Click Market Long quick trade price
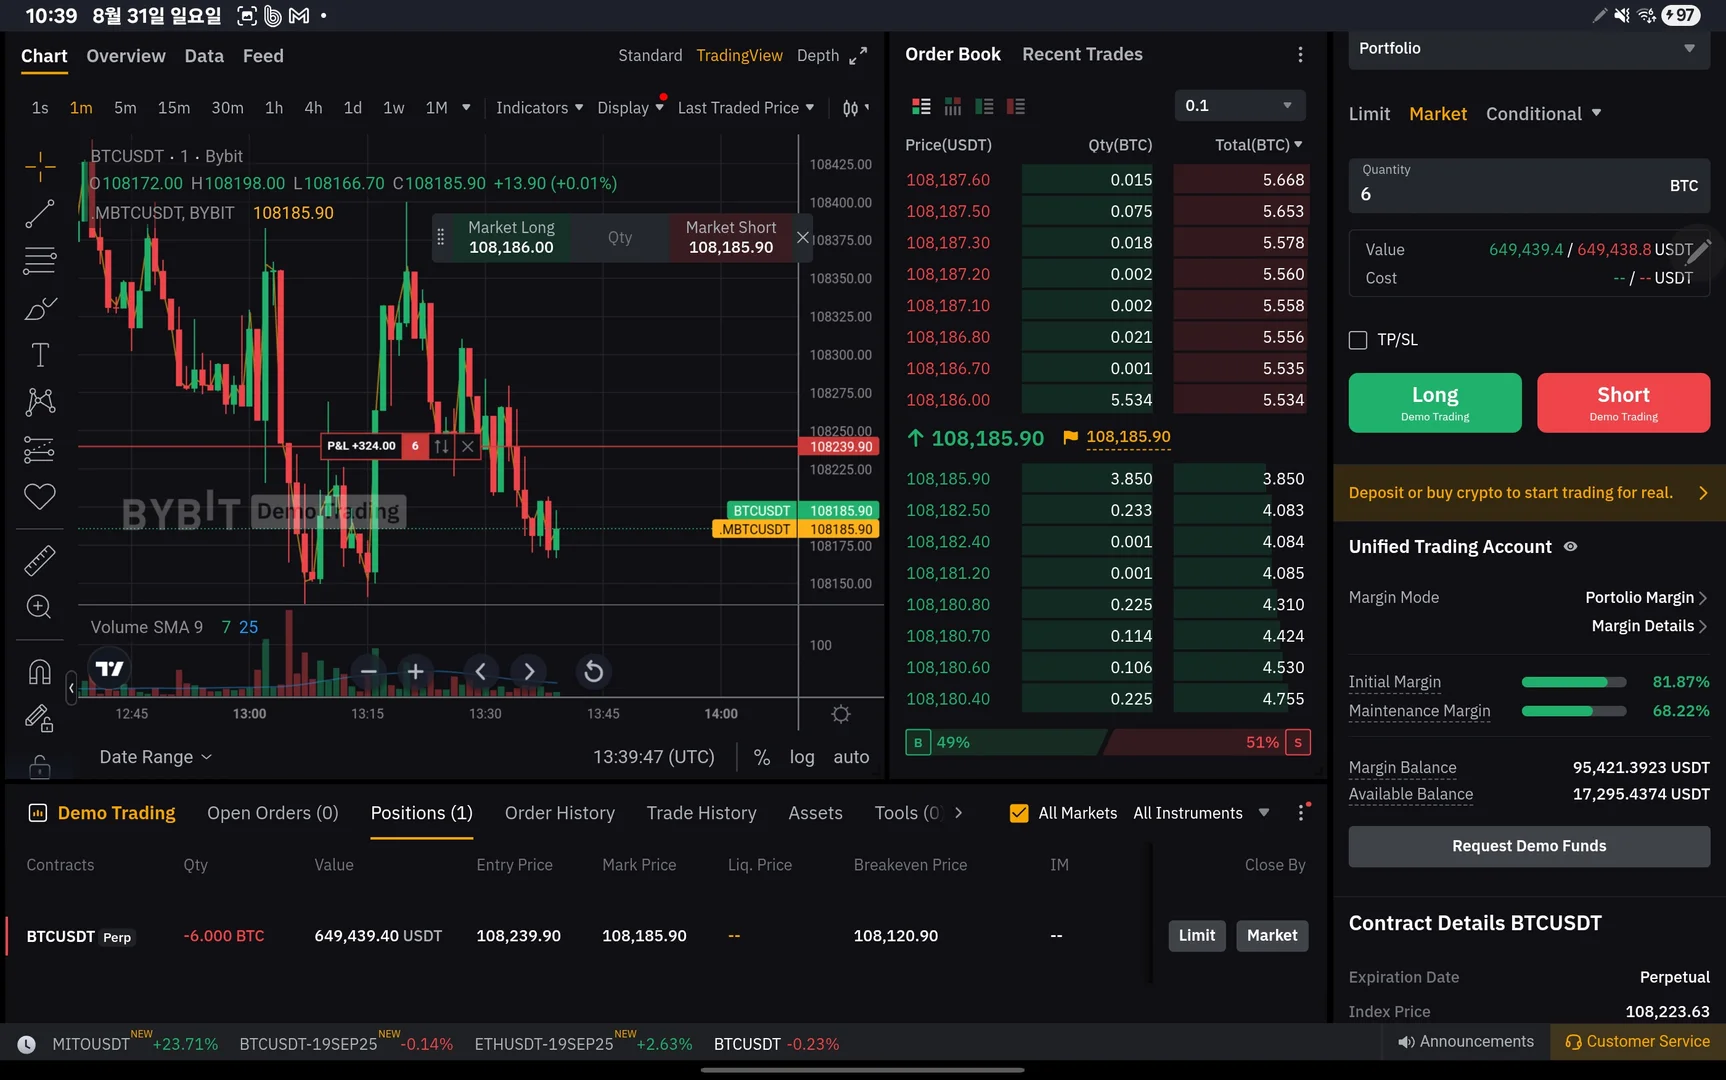1726x1080 pixels. pos(510,238)
